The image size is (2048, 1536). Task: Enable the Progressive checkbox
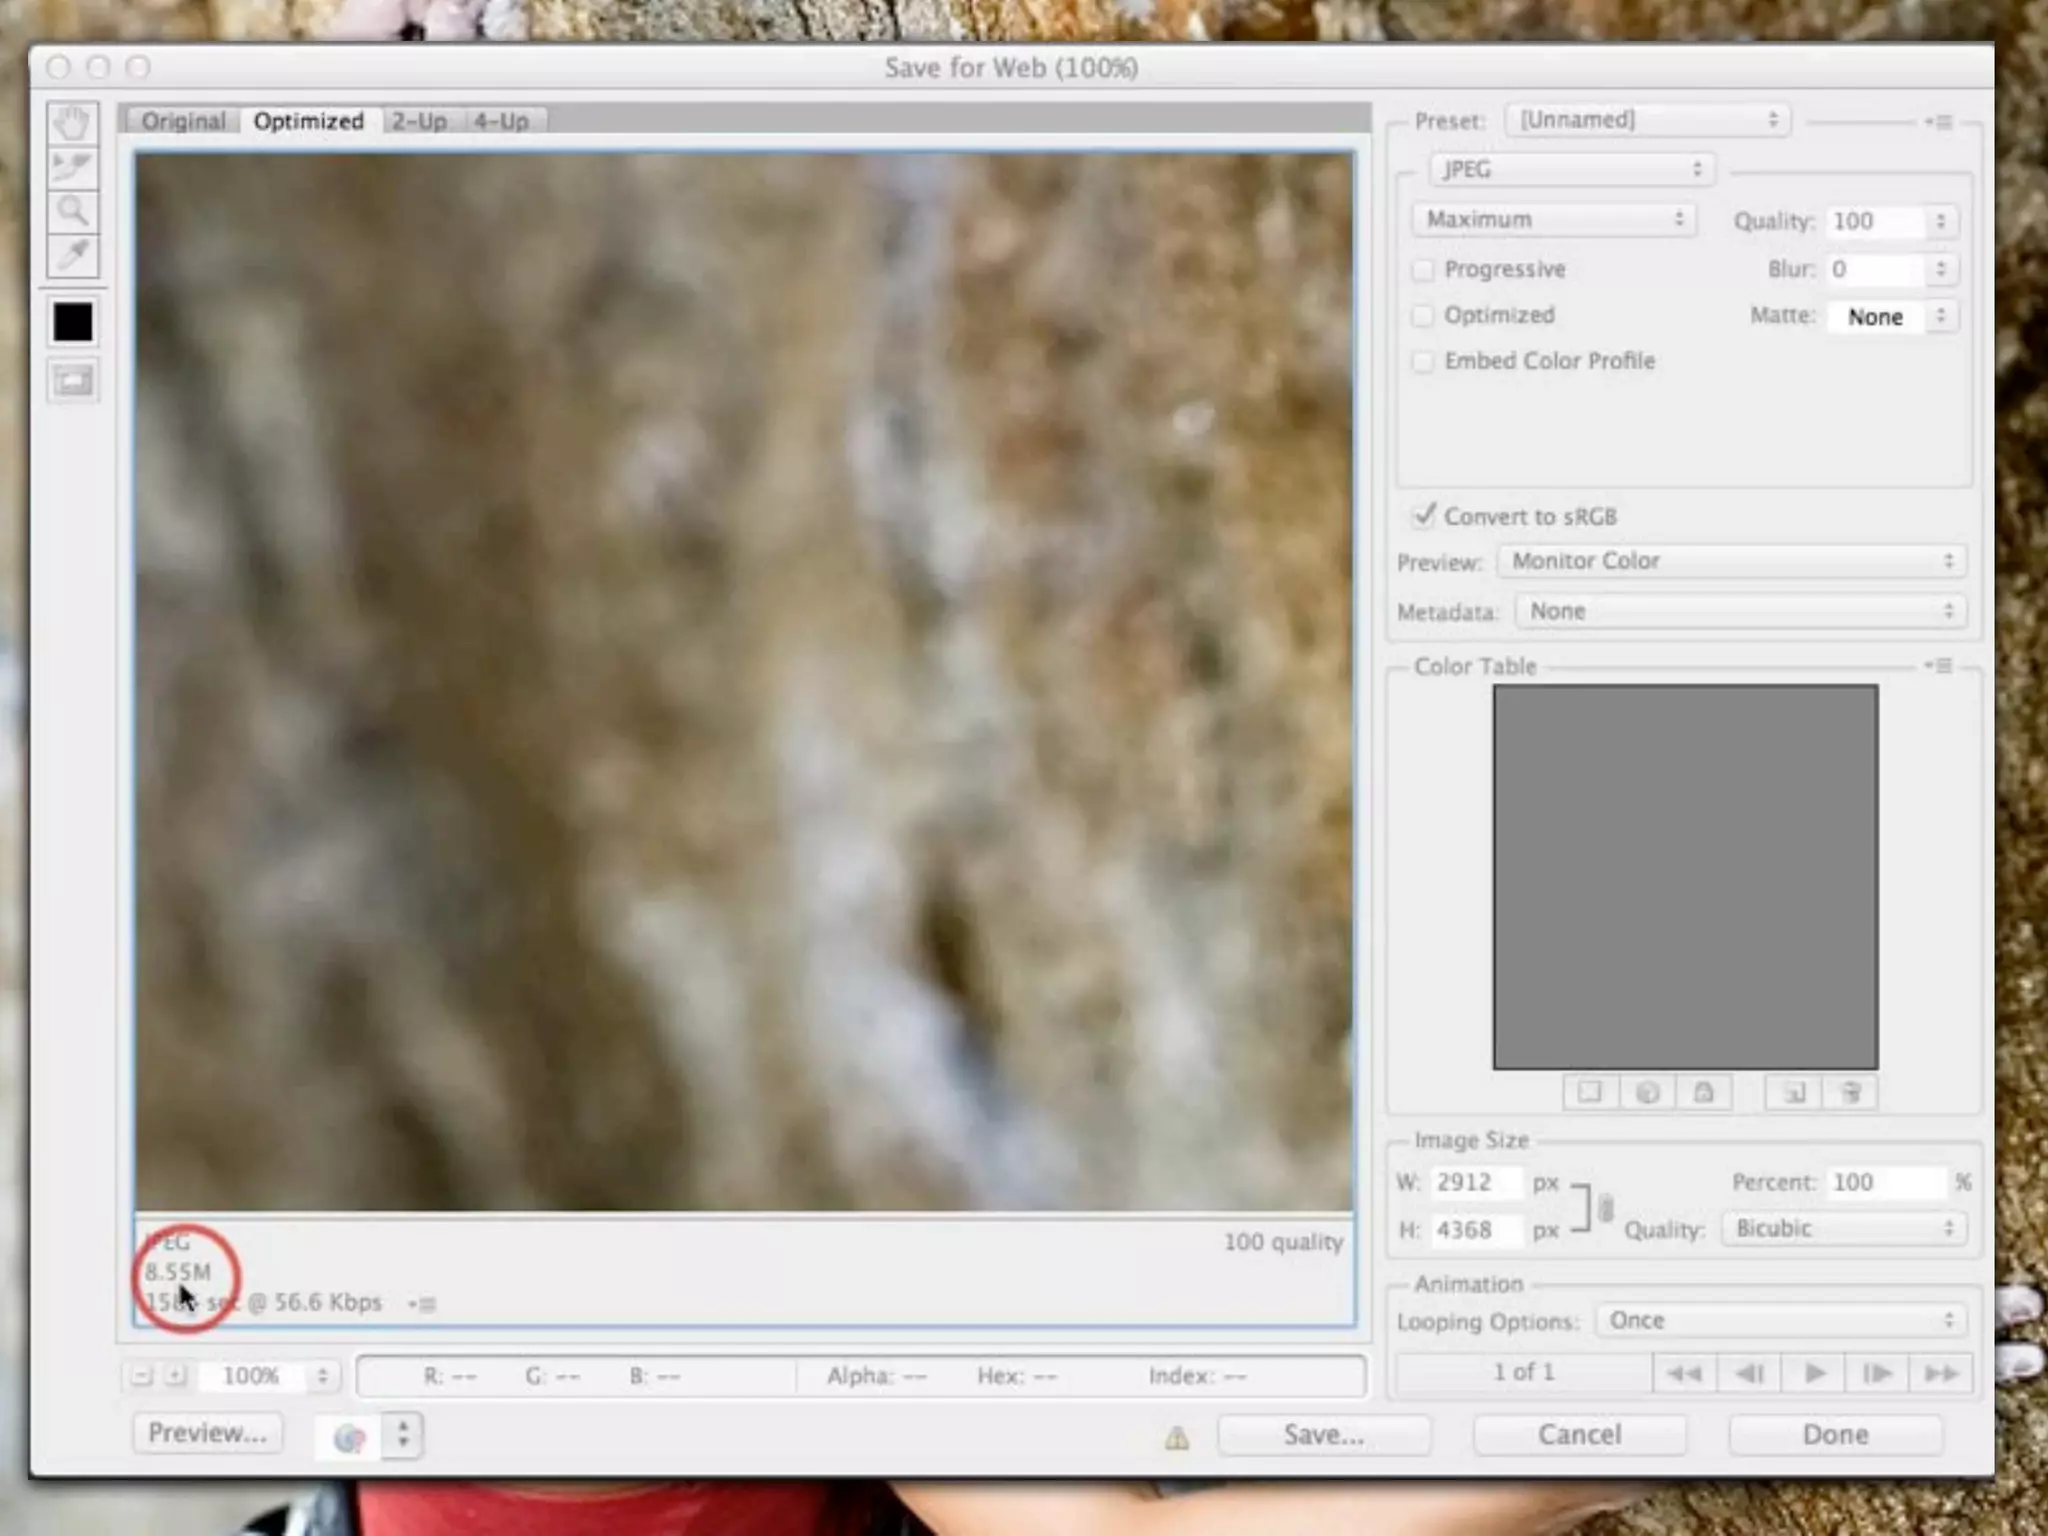1423,270
